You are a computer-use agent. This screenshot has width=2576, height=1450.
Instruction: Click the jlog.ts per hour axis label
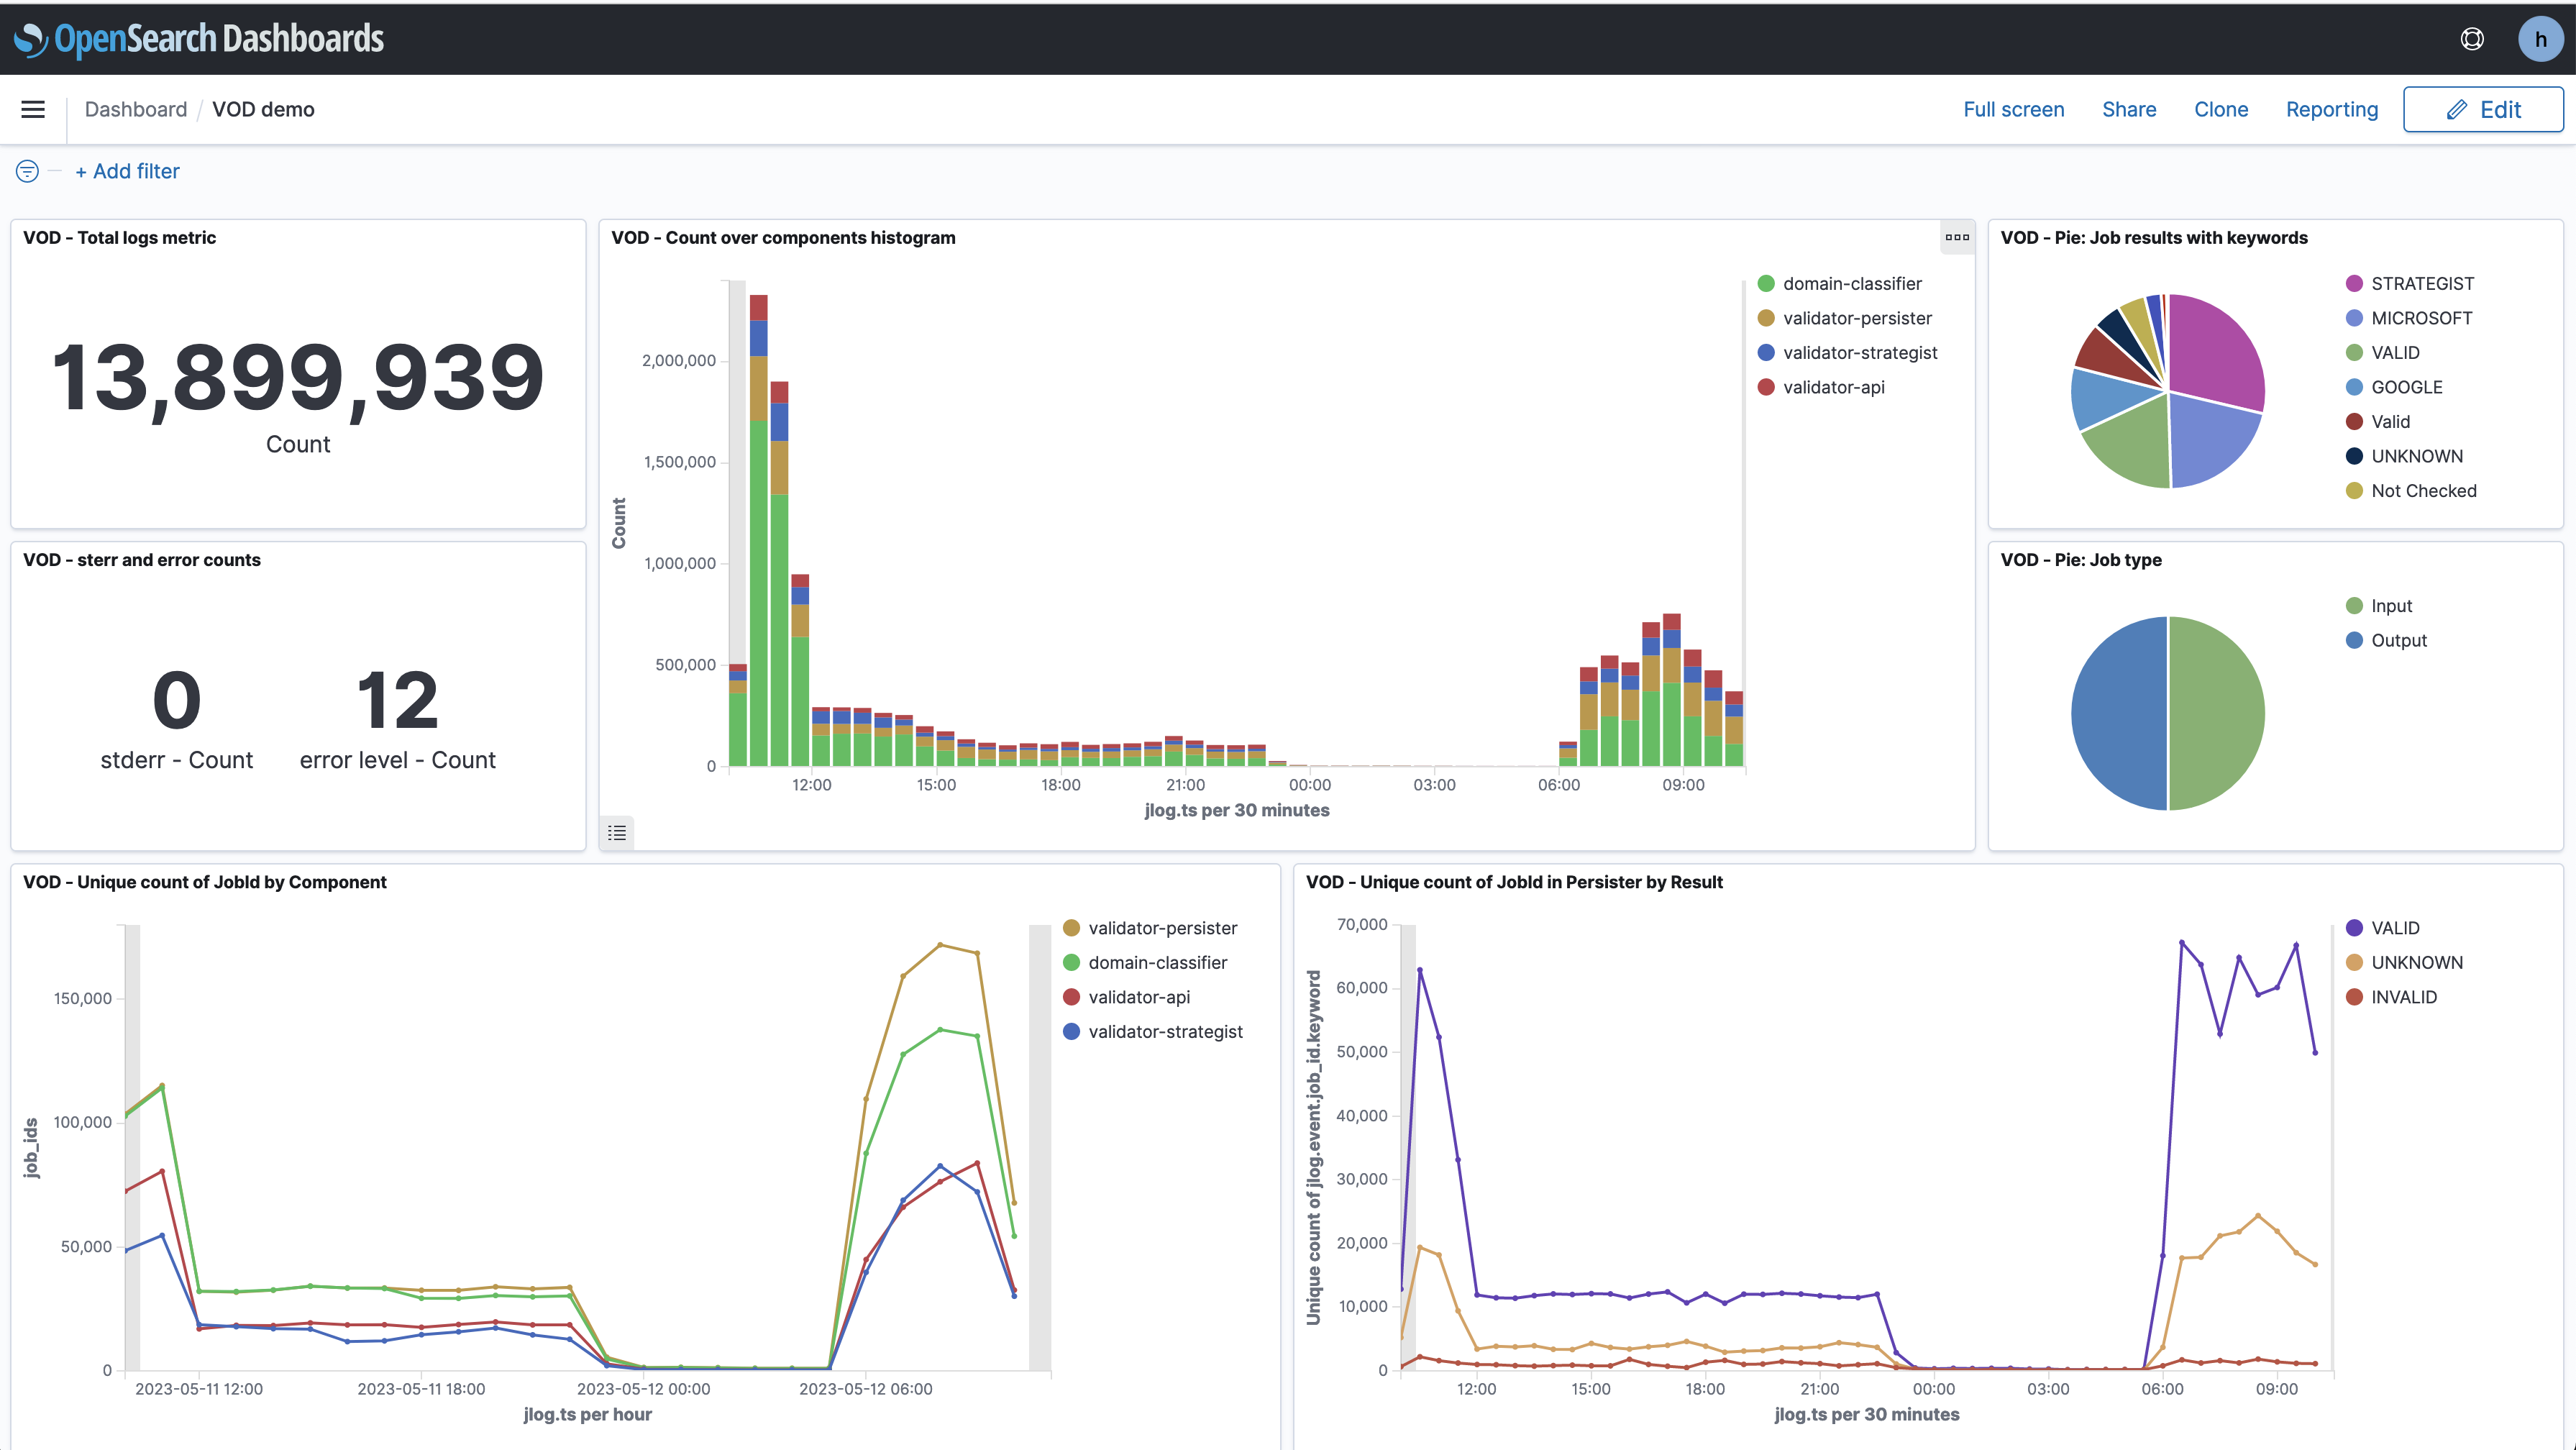coord(588,1414)
